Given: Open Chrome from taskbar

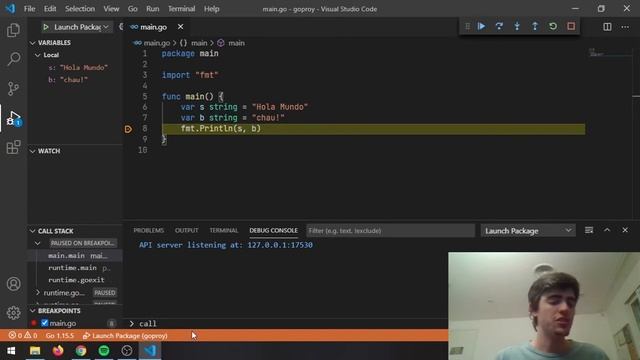Looking at the screenshot, I should point(81,351).
